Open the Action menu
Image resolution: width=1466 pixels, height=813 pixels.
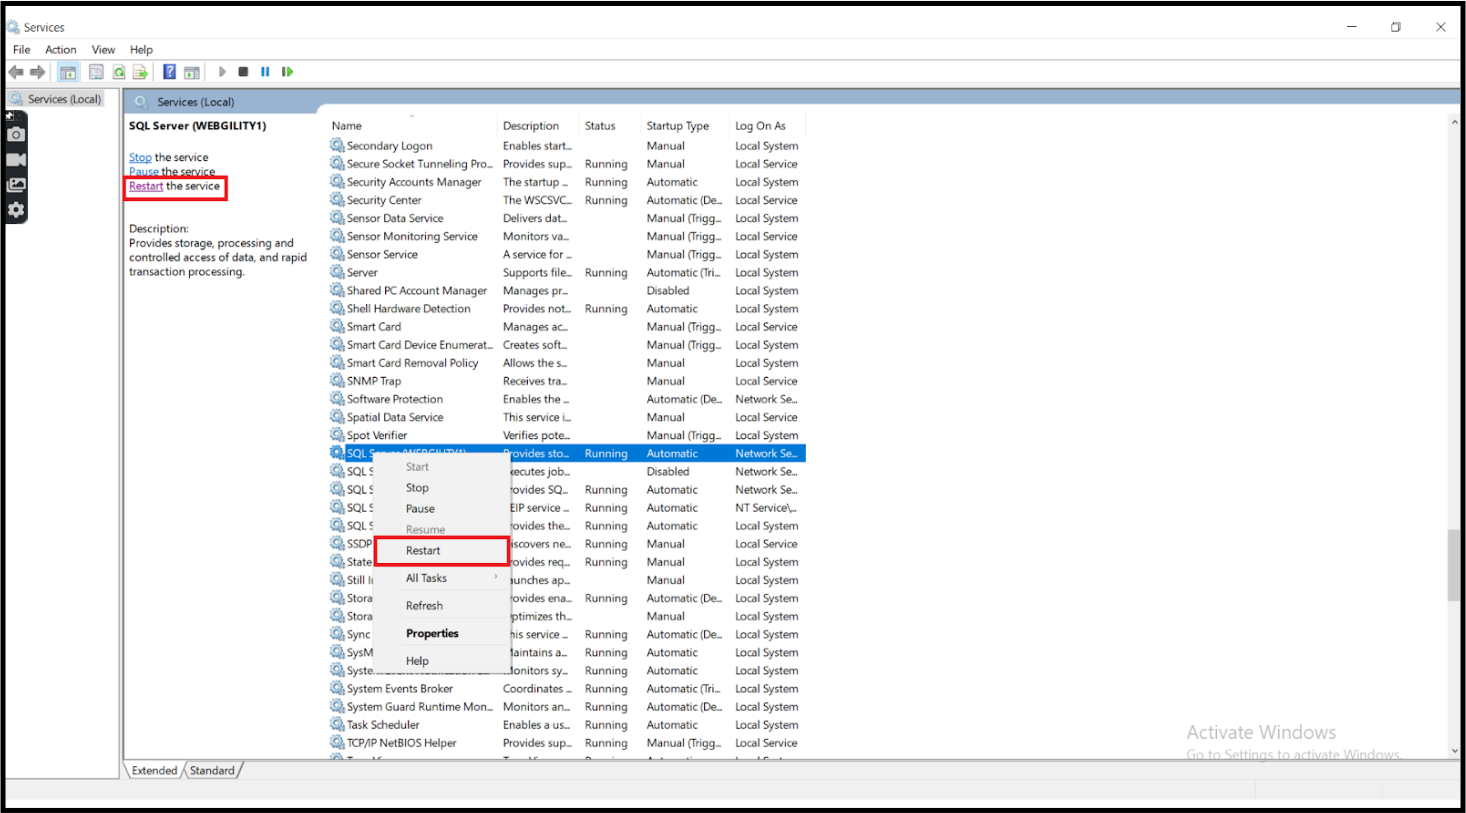[60, 50]
